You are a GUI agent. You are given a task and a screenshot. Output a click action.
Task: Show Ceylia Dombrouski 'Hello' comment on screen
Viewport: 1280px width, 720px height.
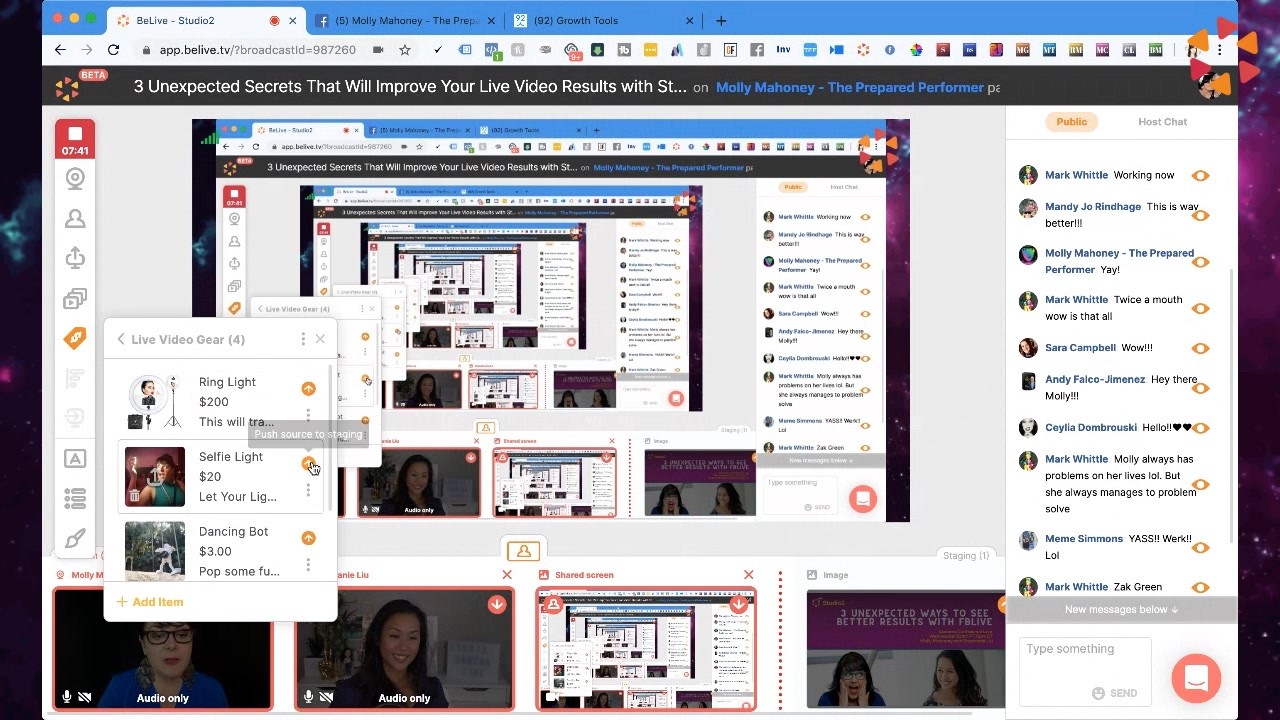coord(1201,428)
